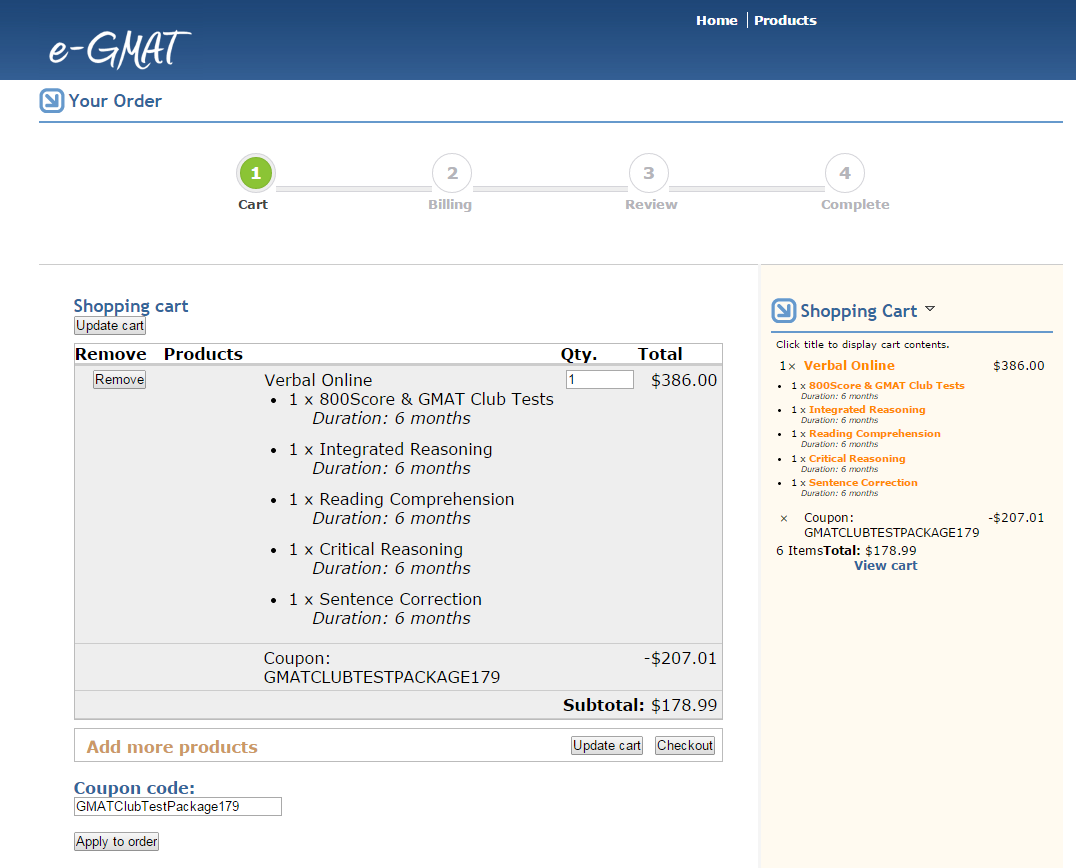Image resolution: width=1076 pixels, height=868 pixels.
Task: Focus the Coupon code text field
Action: point(178,806)
